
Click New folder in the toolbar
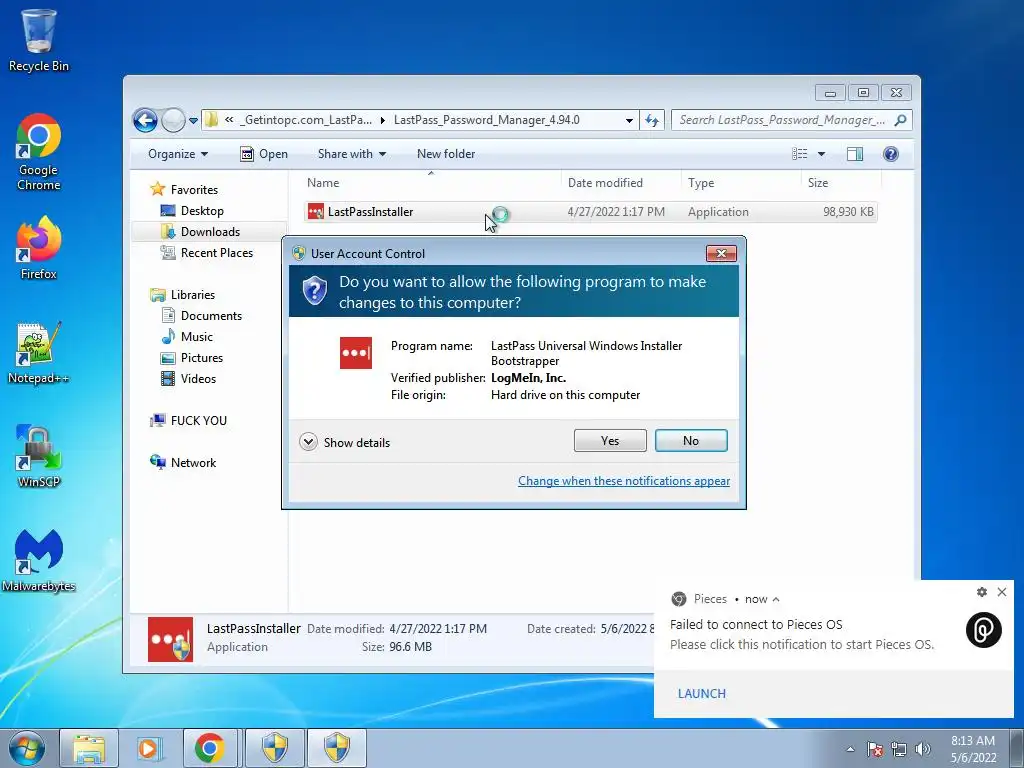[446, 154]
